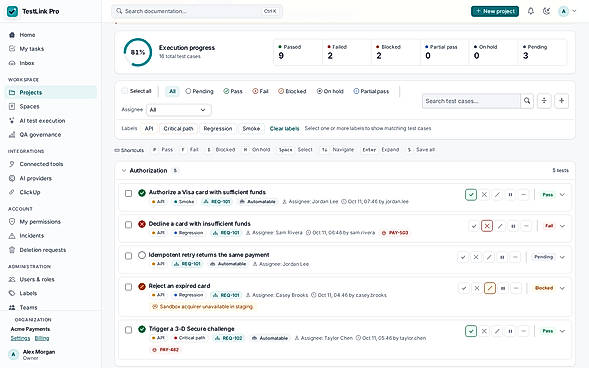This screenshot has width=589, height=368.
Task: Click the 81% execution progress ring
Action: click(x=138, y=52)
